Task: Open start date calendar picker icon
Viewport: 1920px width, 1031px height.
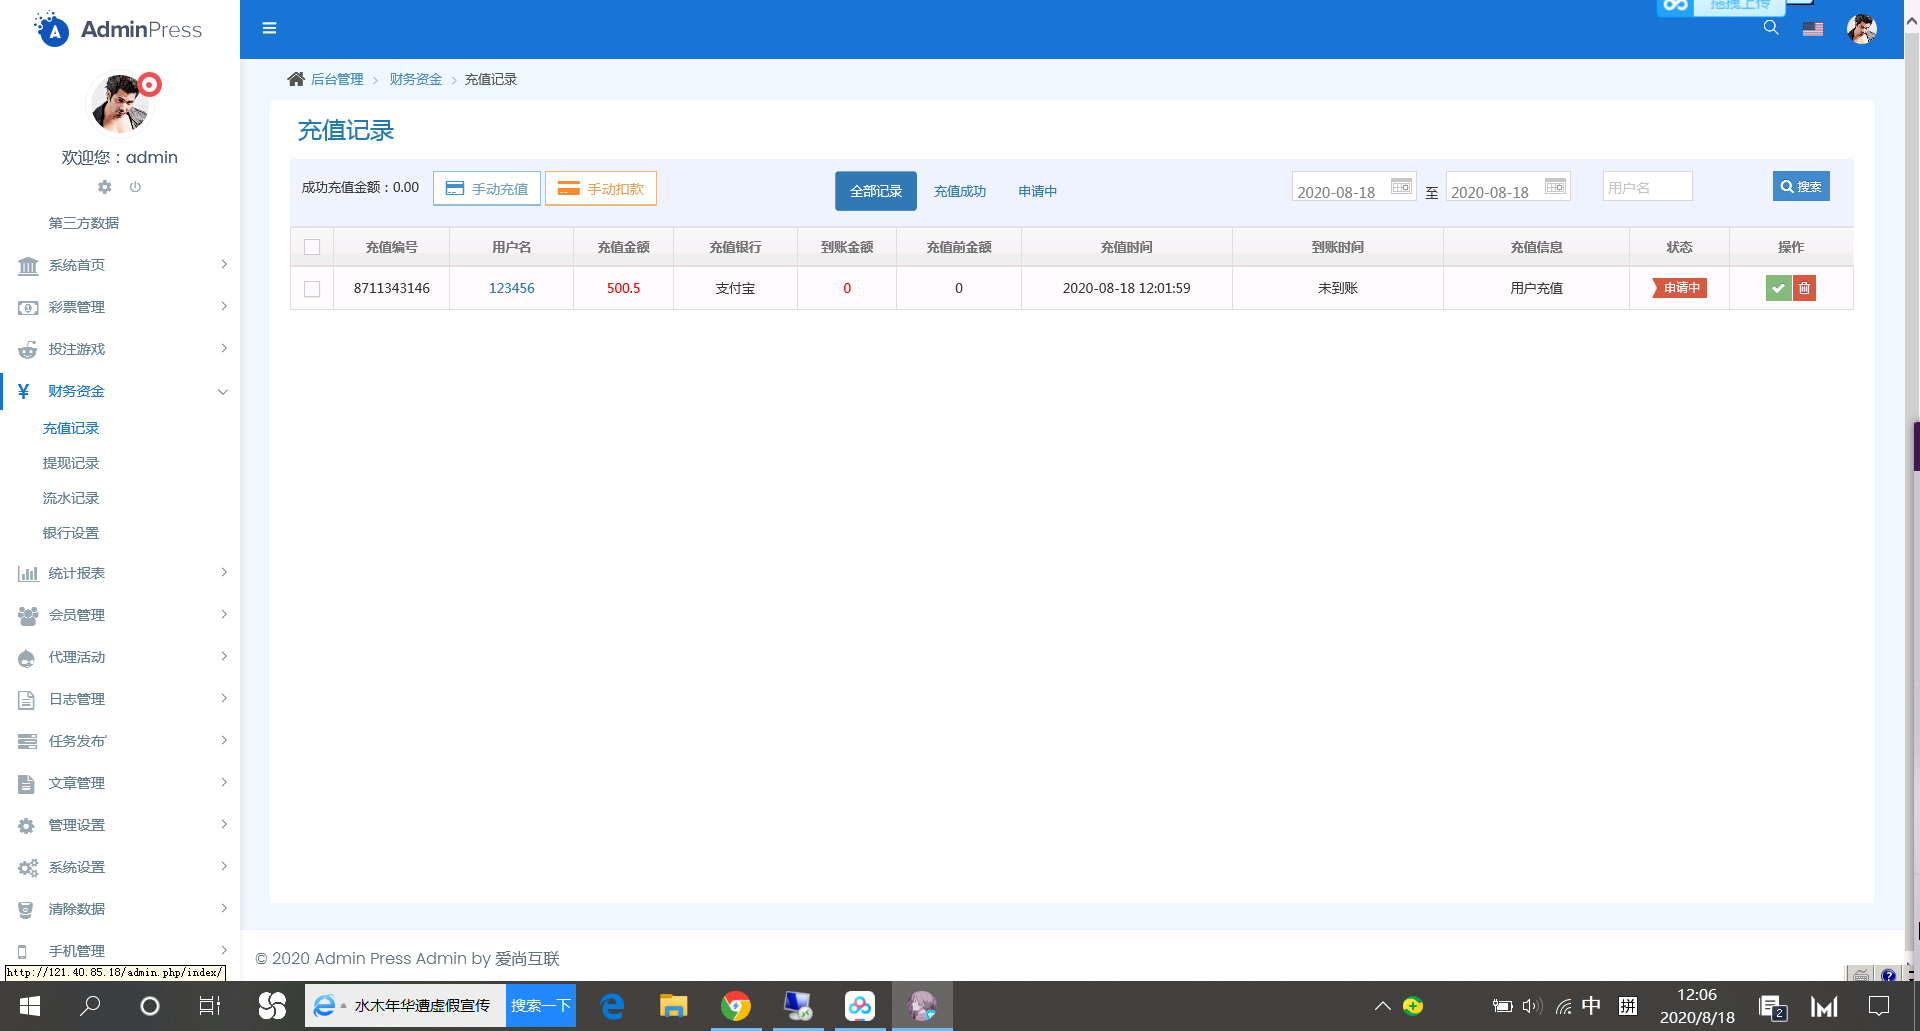Action: pos(1401,187)
